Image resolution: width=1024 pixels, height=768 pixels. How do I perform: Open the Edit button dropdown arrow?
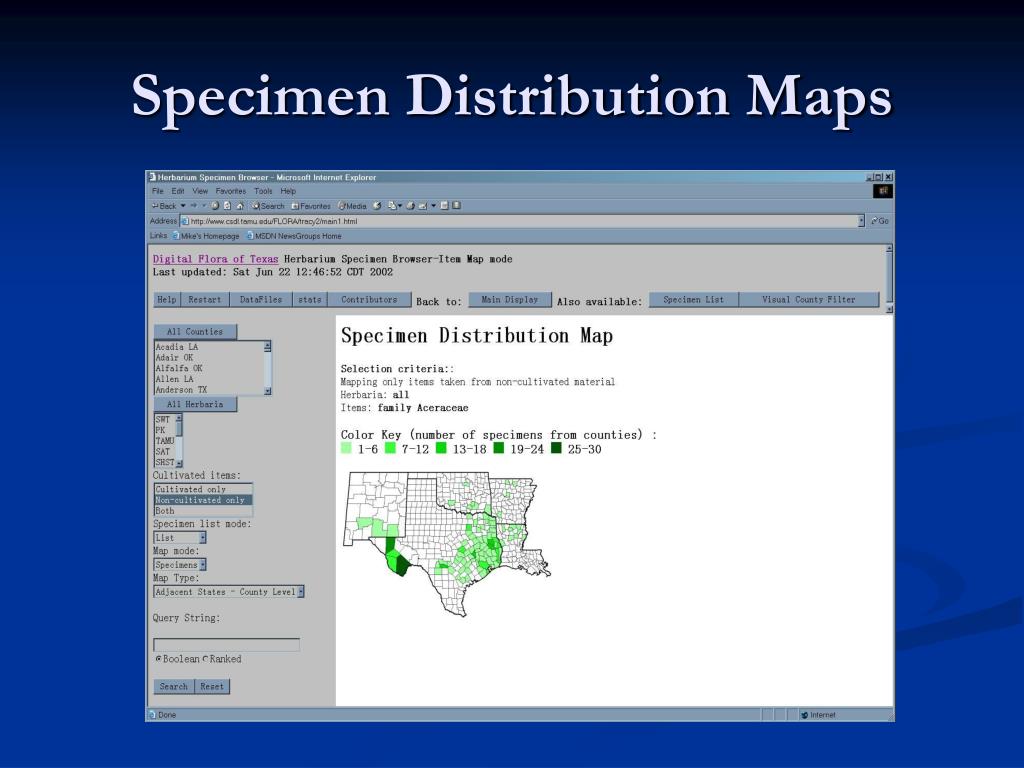[x=434, y=206]
